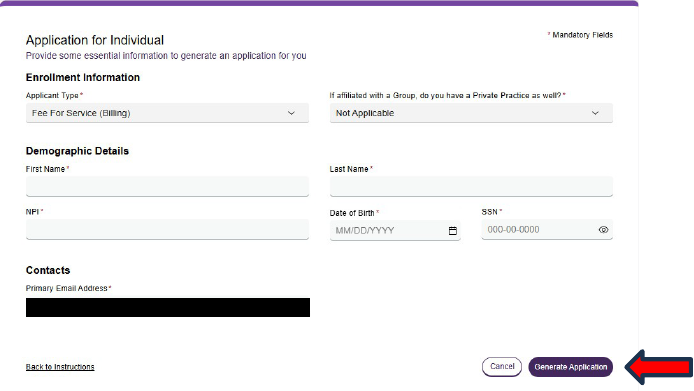Open the Applicant Type dropdown
The image size is (694, 391).
167,113
